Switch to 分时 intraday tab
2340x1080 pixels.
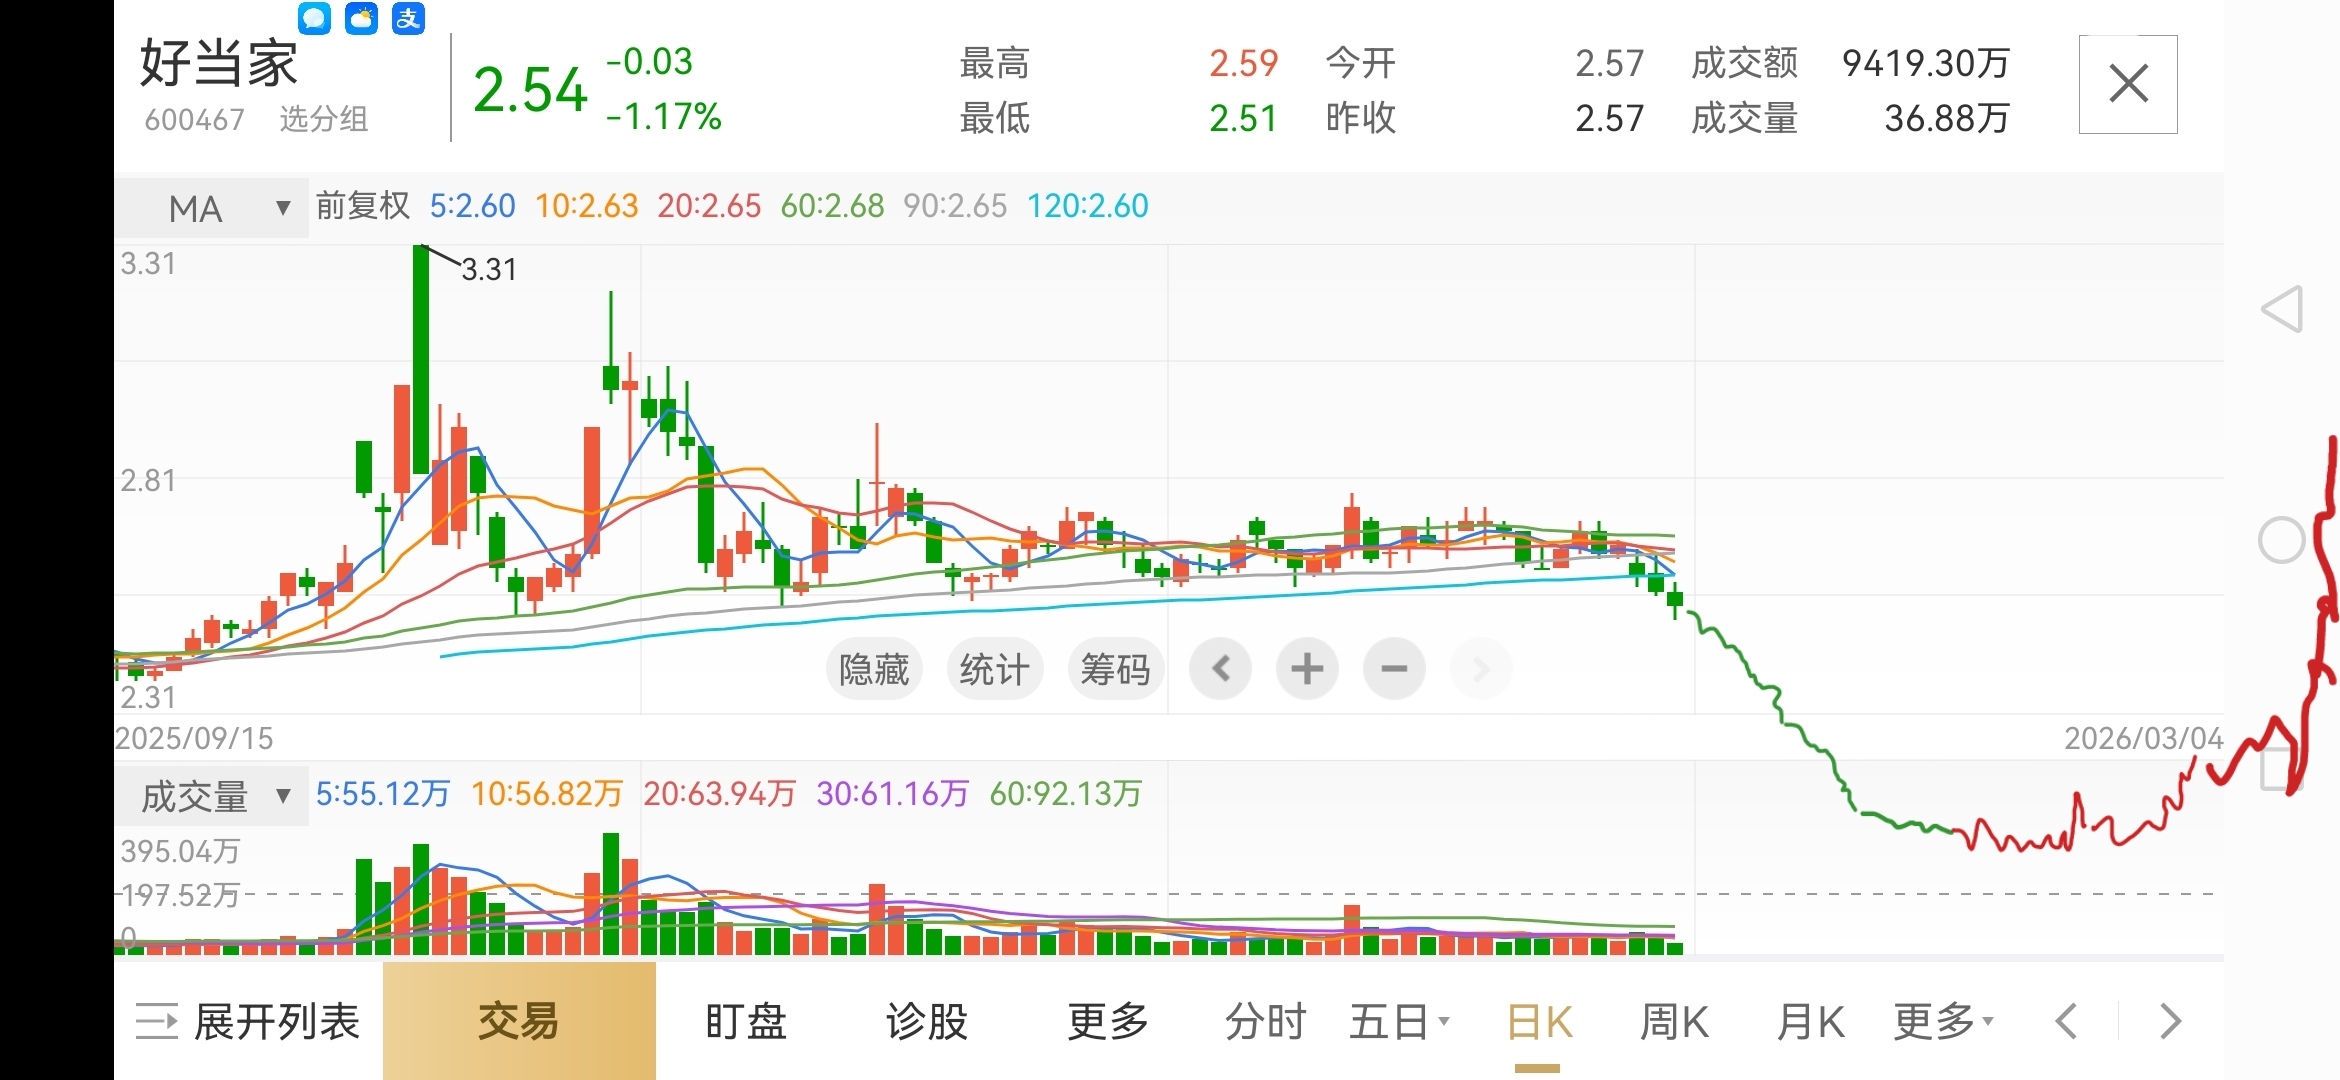1265,1021
